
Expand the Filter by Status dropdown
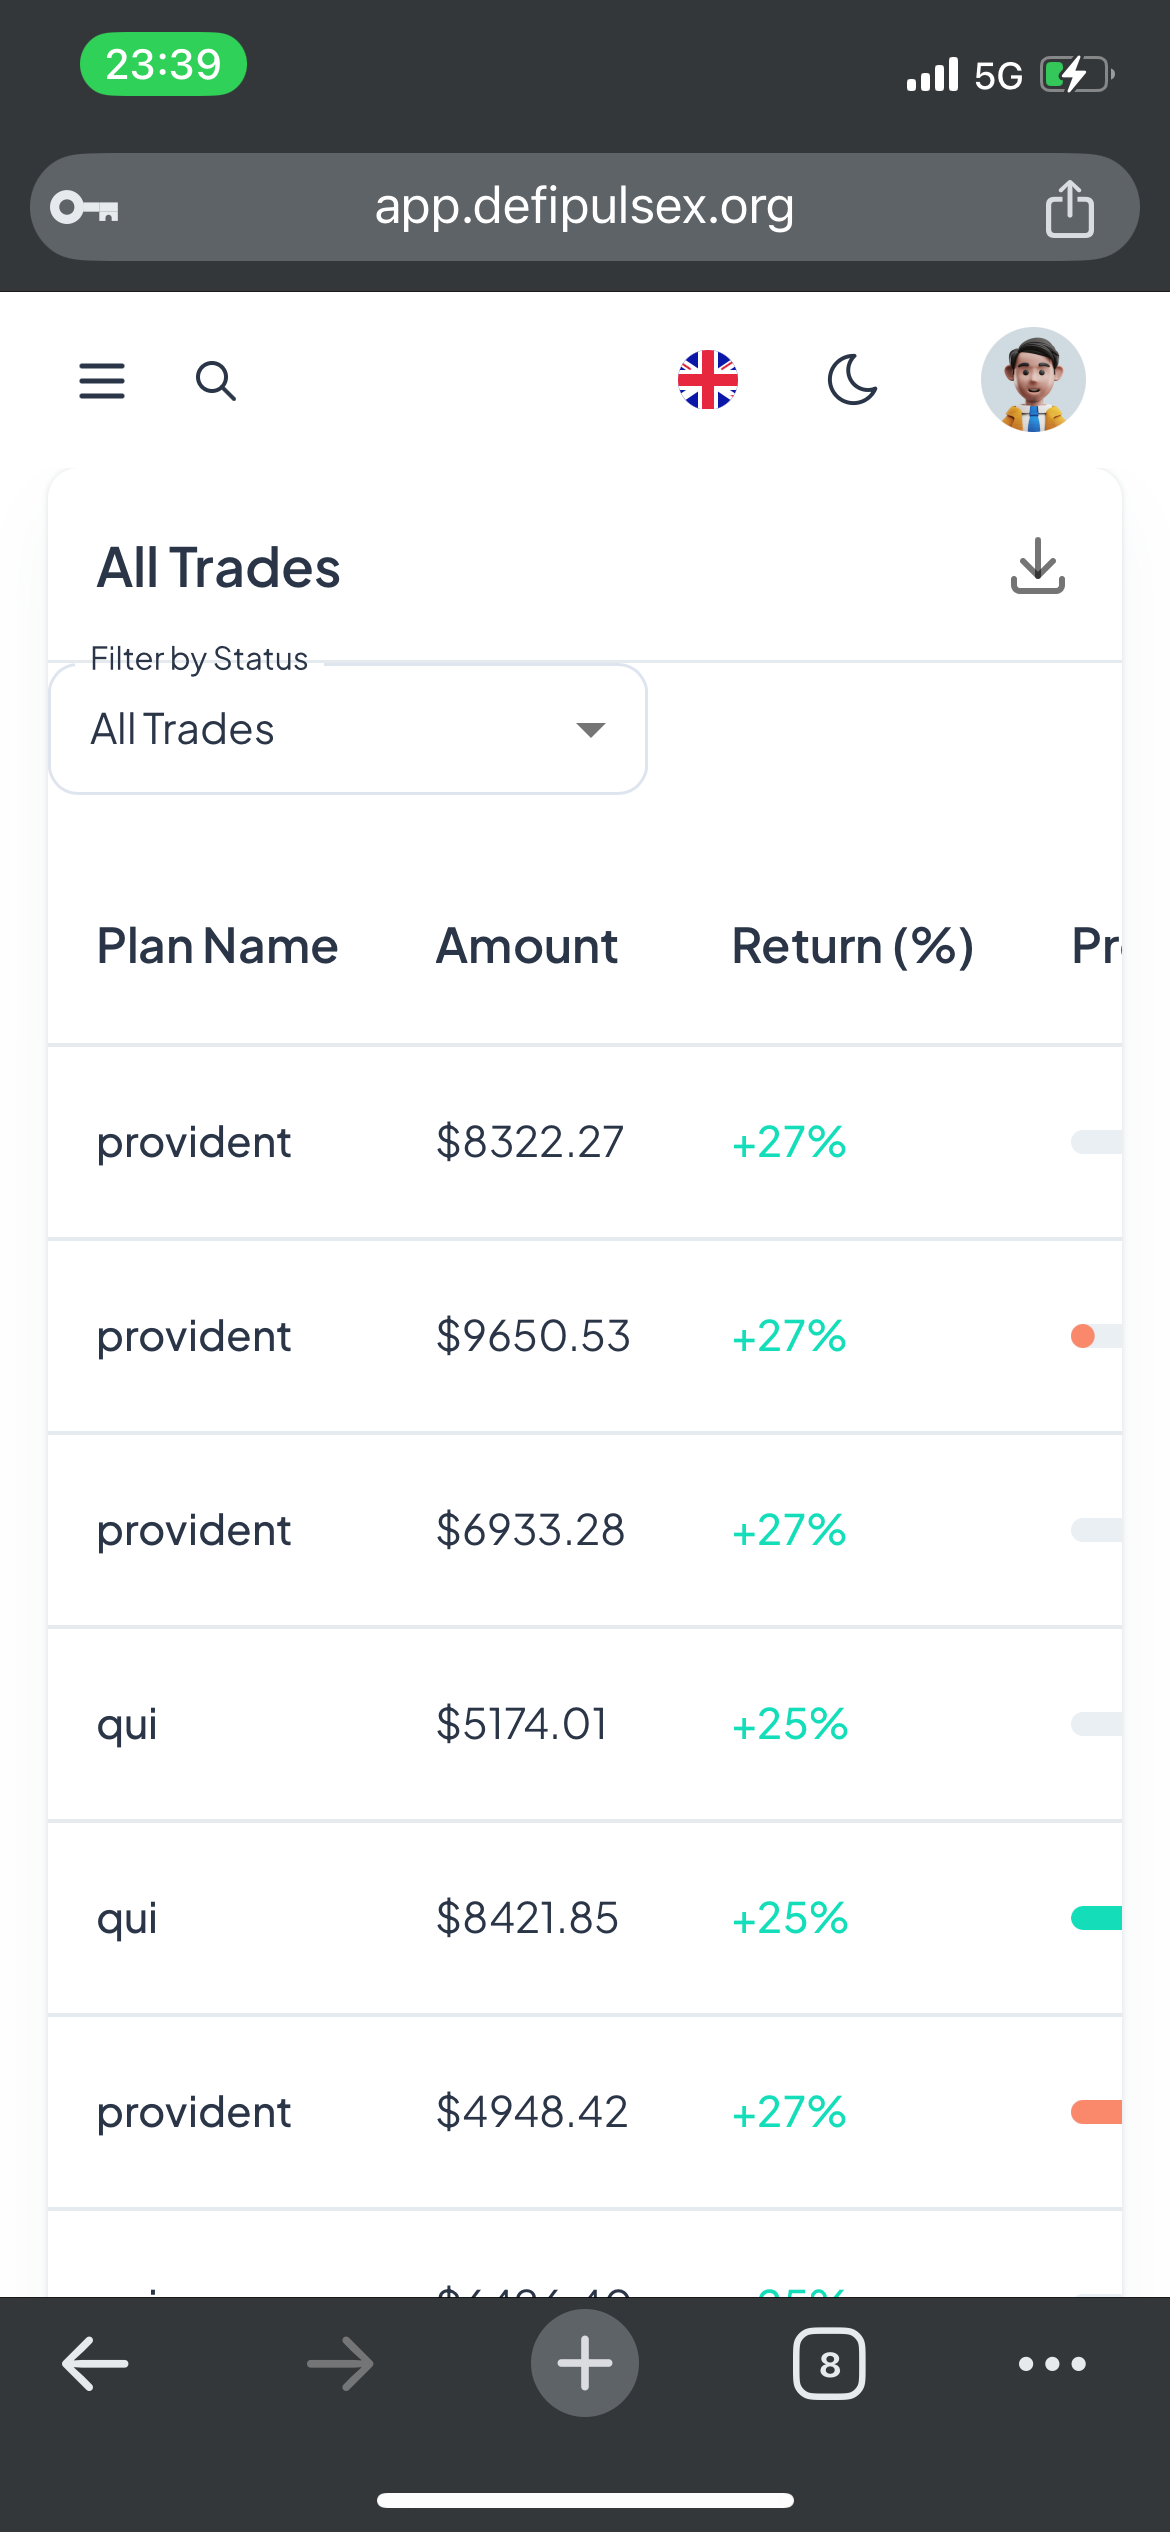pos(347,730)
